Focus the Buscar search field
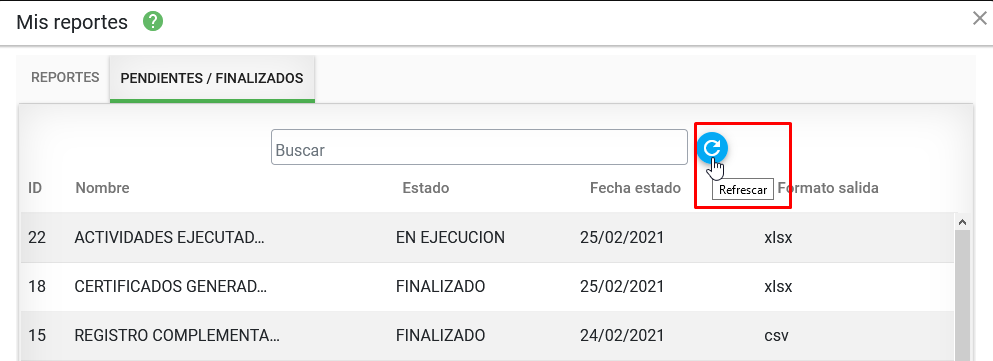 click(x=479, y=148)
